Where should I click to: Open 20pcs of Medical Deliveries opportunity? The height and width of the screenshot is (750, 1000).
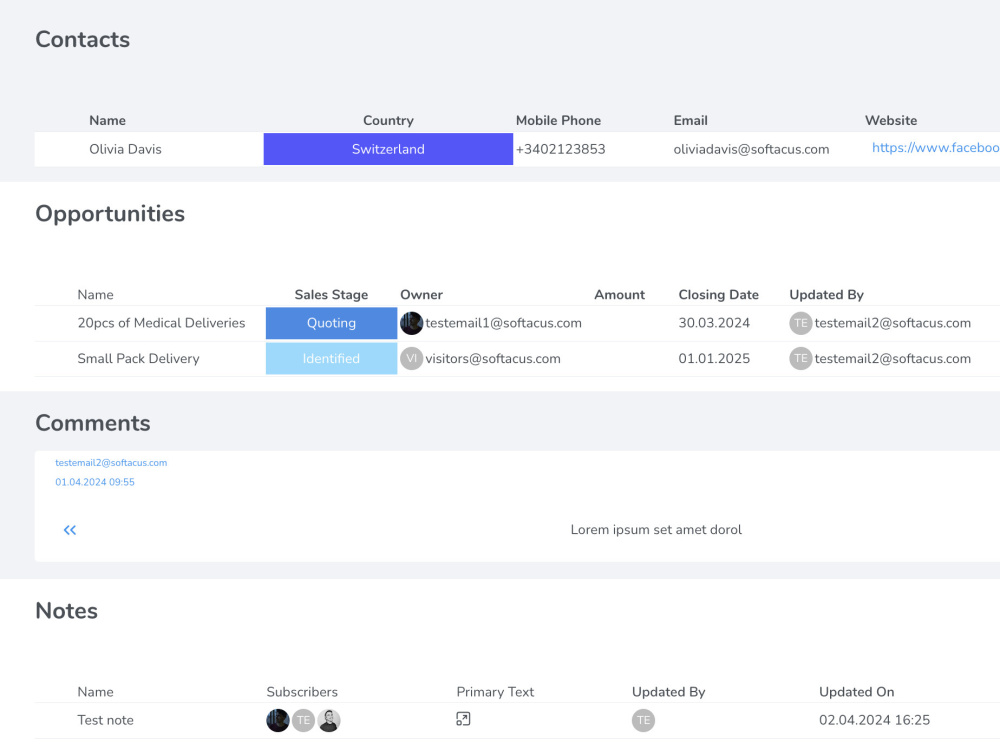161,323
